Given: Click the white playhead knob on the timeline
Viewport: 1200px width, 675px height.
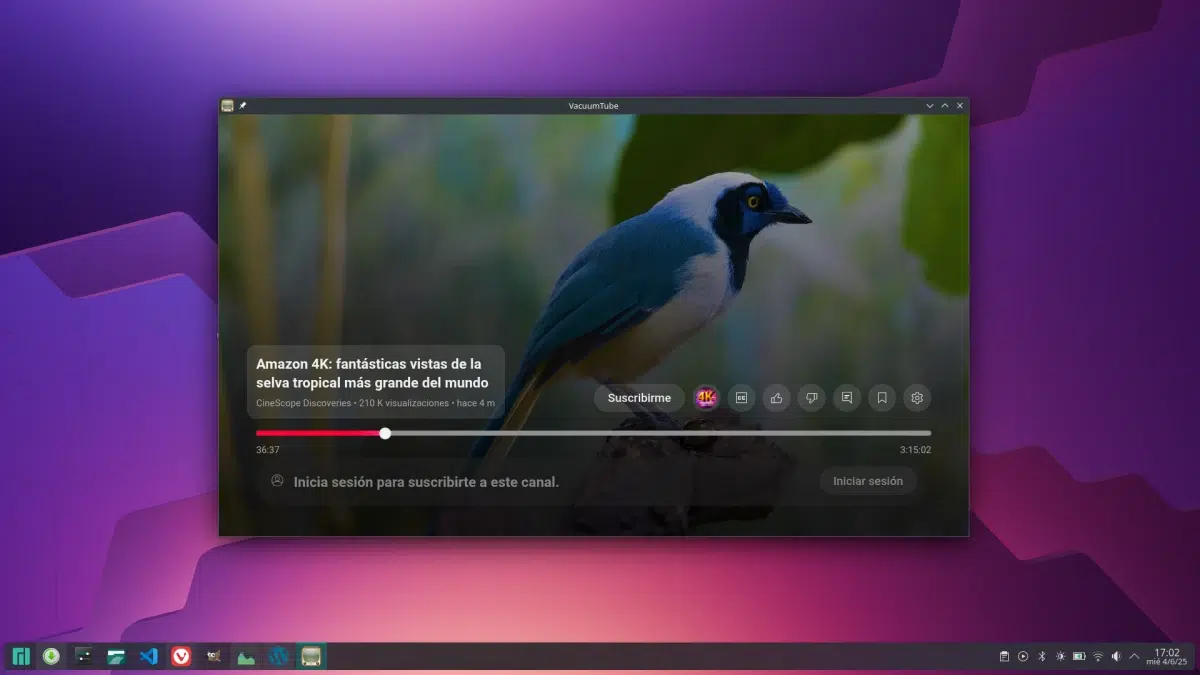Looking at the screenshot, I should click(x=385, y=433).
